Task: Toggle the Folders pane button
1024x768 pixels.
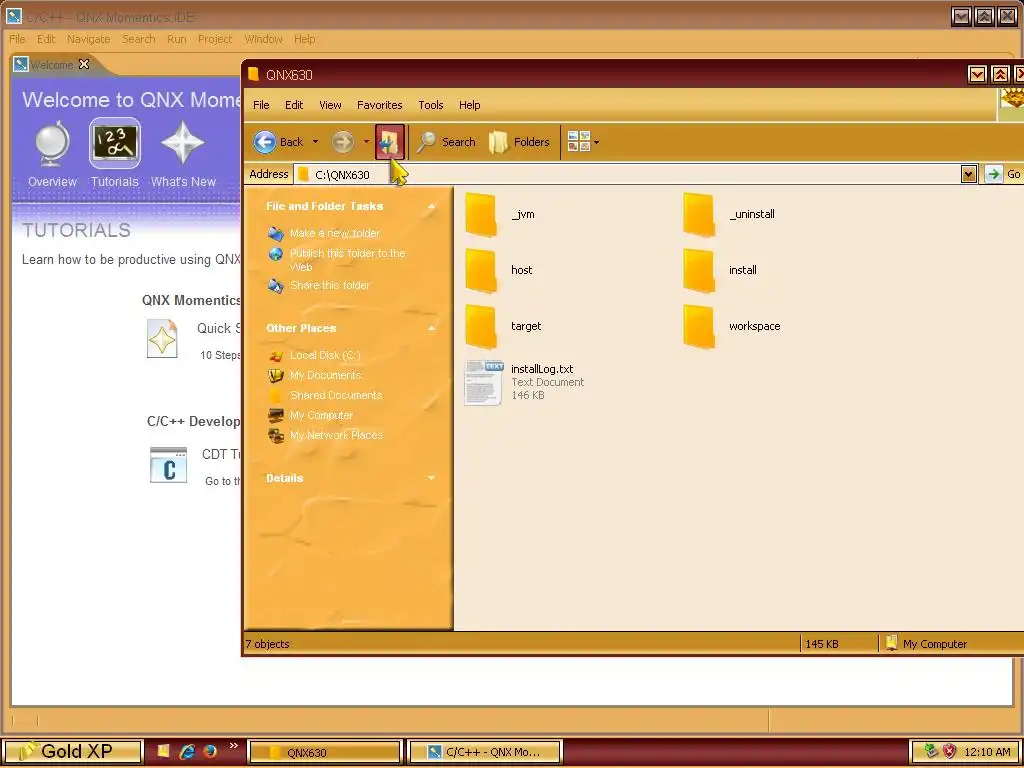Action: [x=519, y=142]
